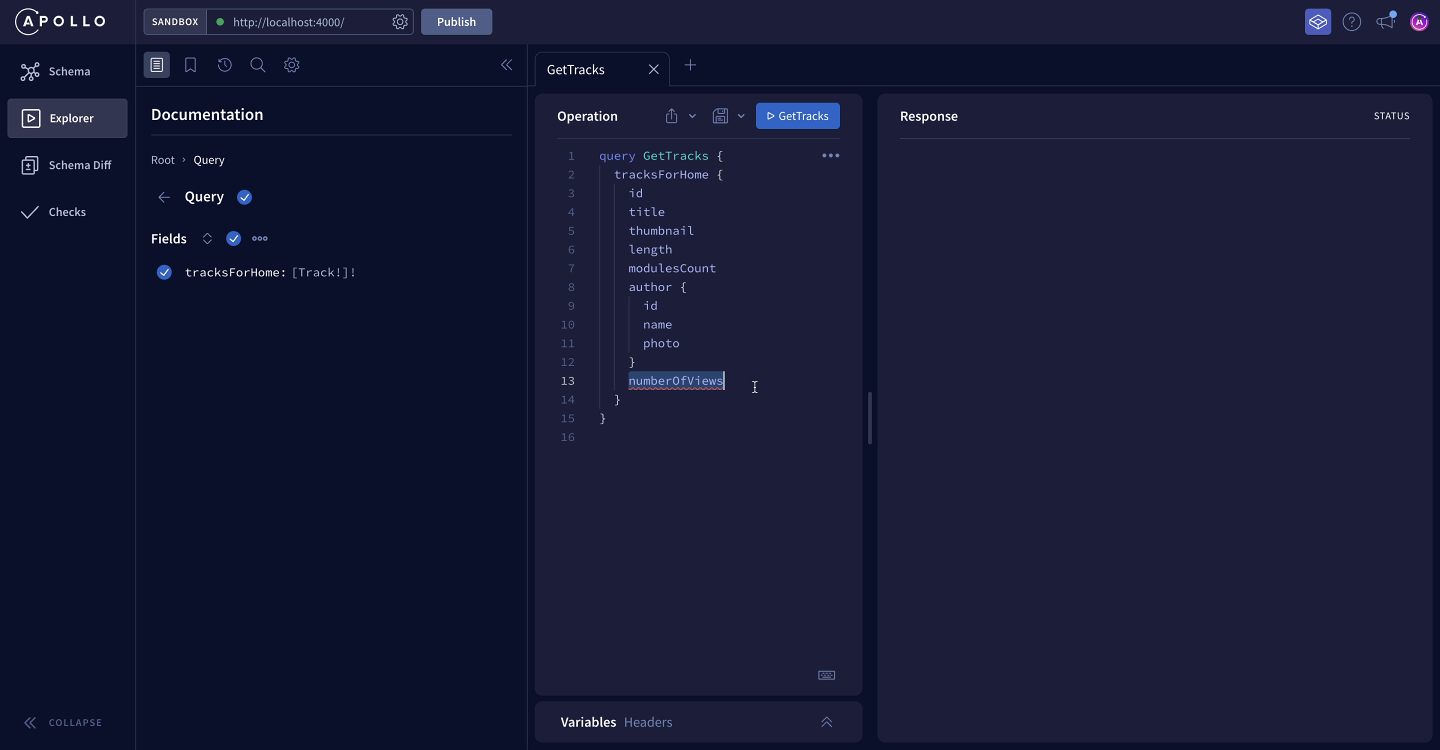Close the GetTracks tab
1440x750 pixels.
point(654,69)
